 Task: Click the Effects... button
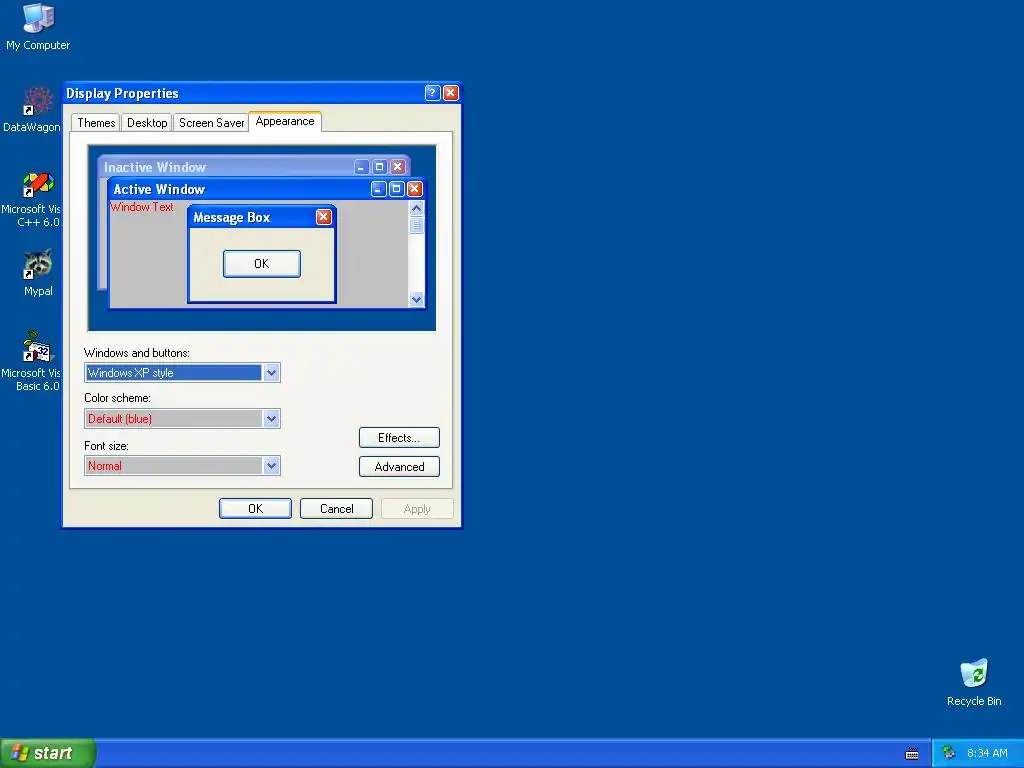click(x=399, y=438)
